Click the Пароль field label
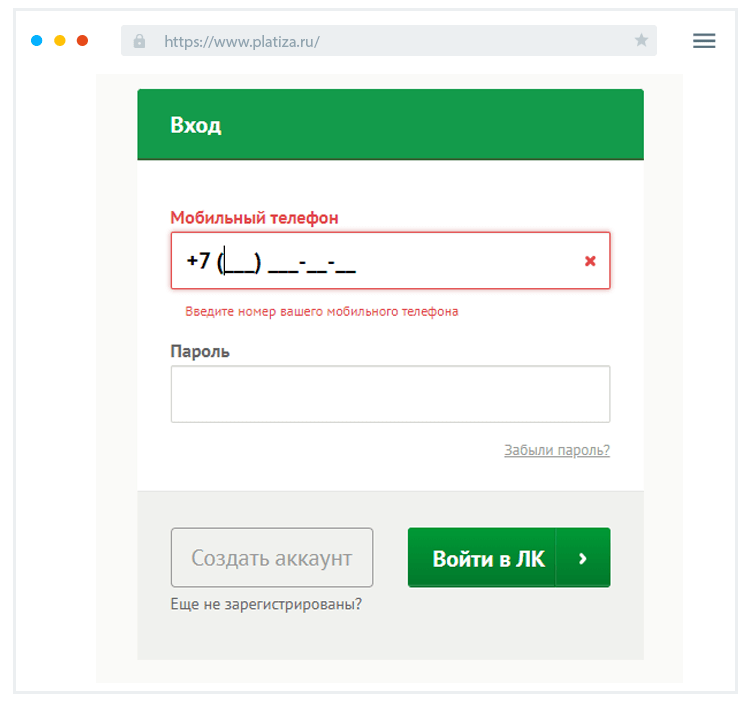The height and width of the screenshot is (709, 751). tap(200, 351)
